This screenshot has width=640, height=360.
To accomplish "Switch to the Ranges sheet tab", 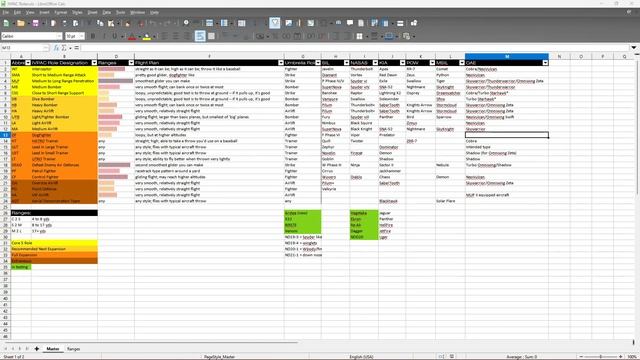I will pyautogui.click(x=73, y=349).
